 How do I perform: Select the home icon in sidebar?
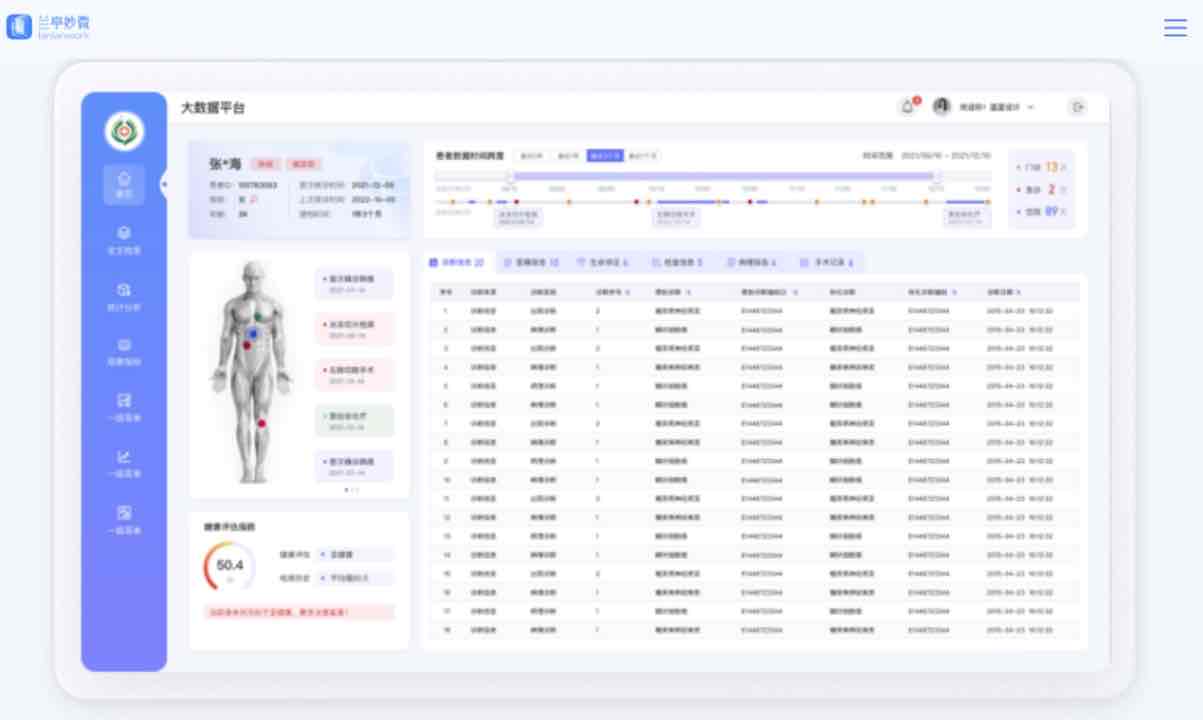point(124,184)
